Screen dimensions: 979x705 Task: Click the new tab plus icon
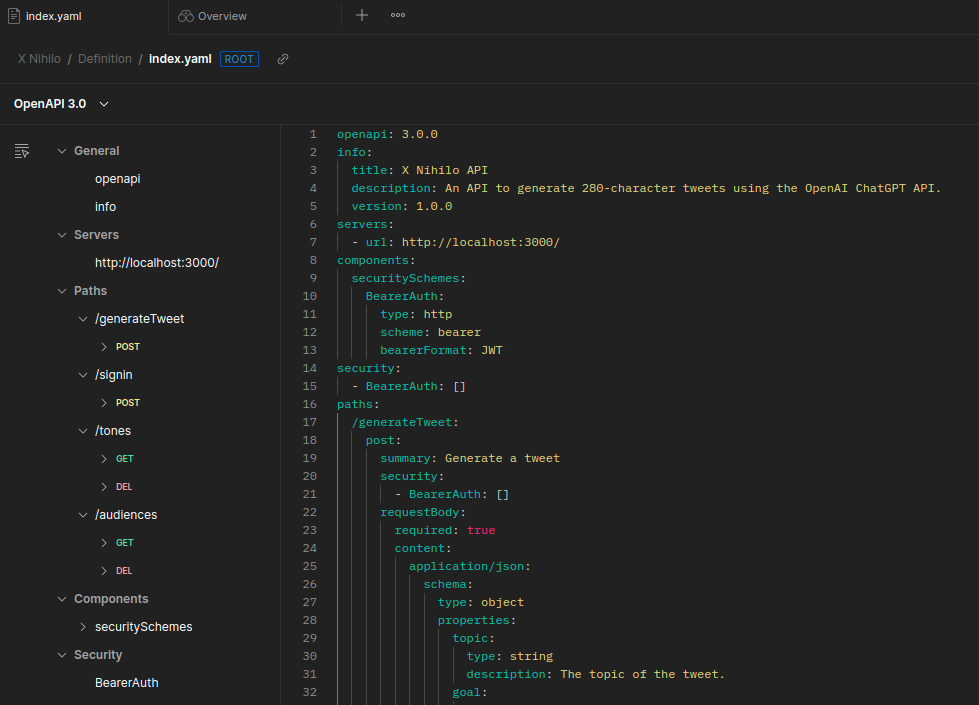(362, 15)
